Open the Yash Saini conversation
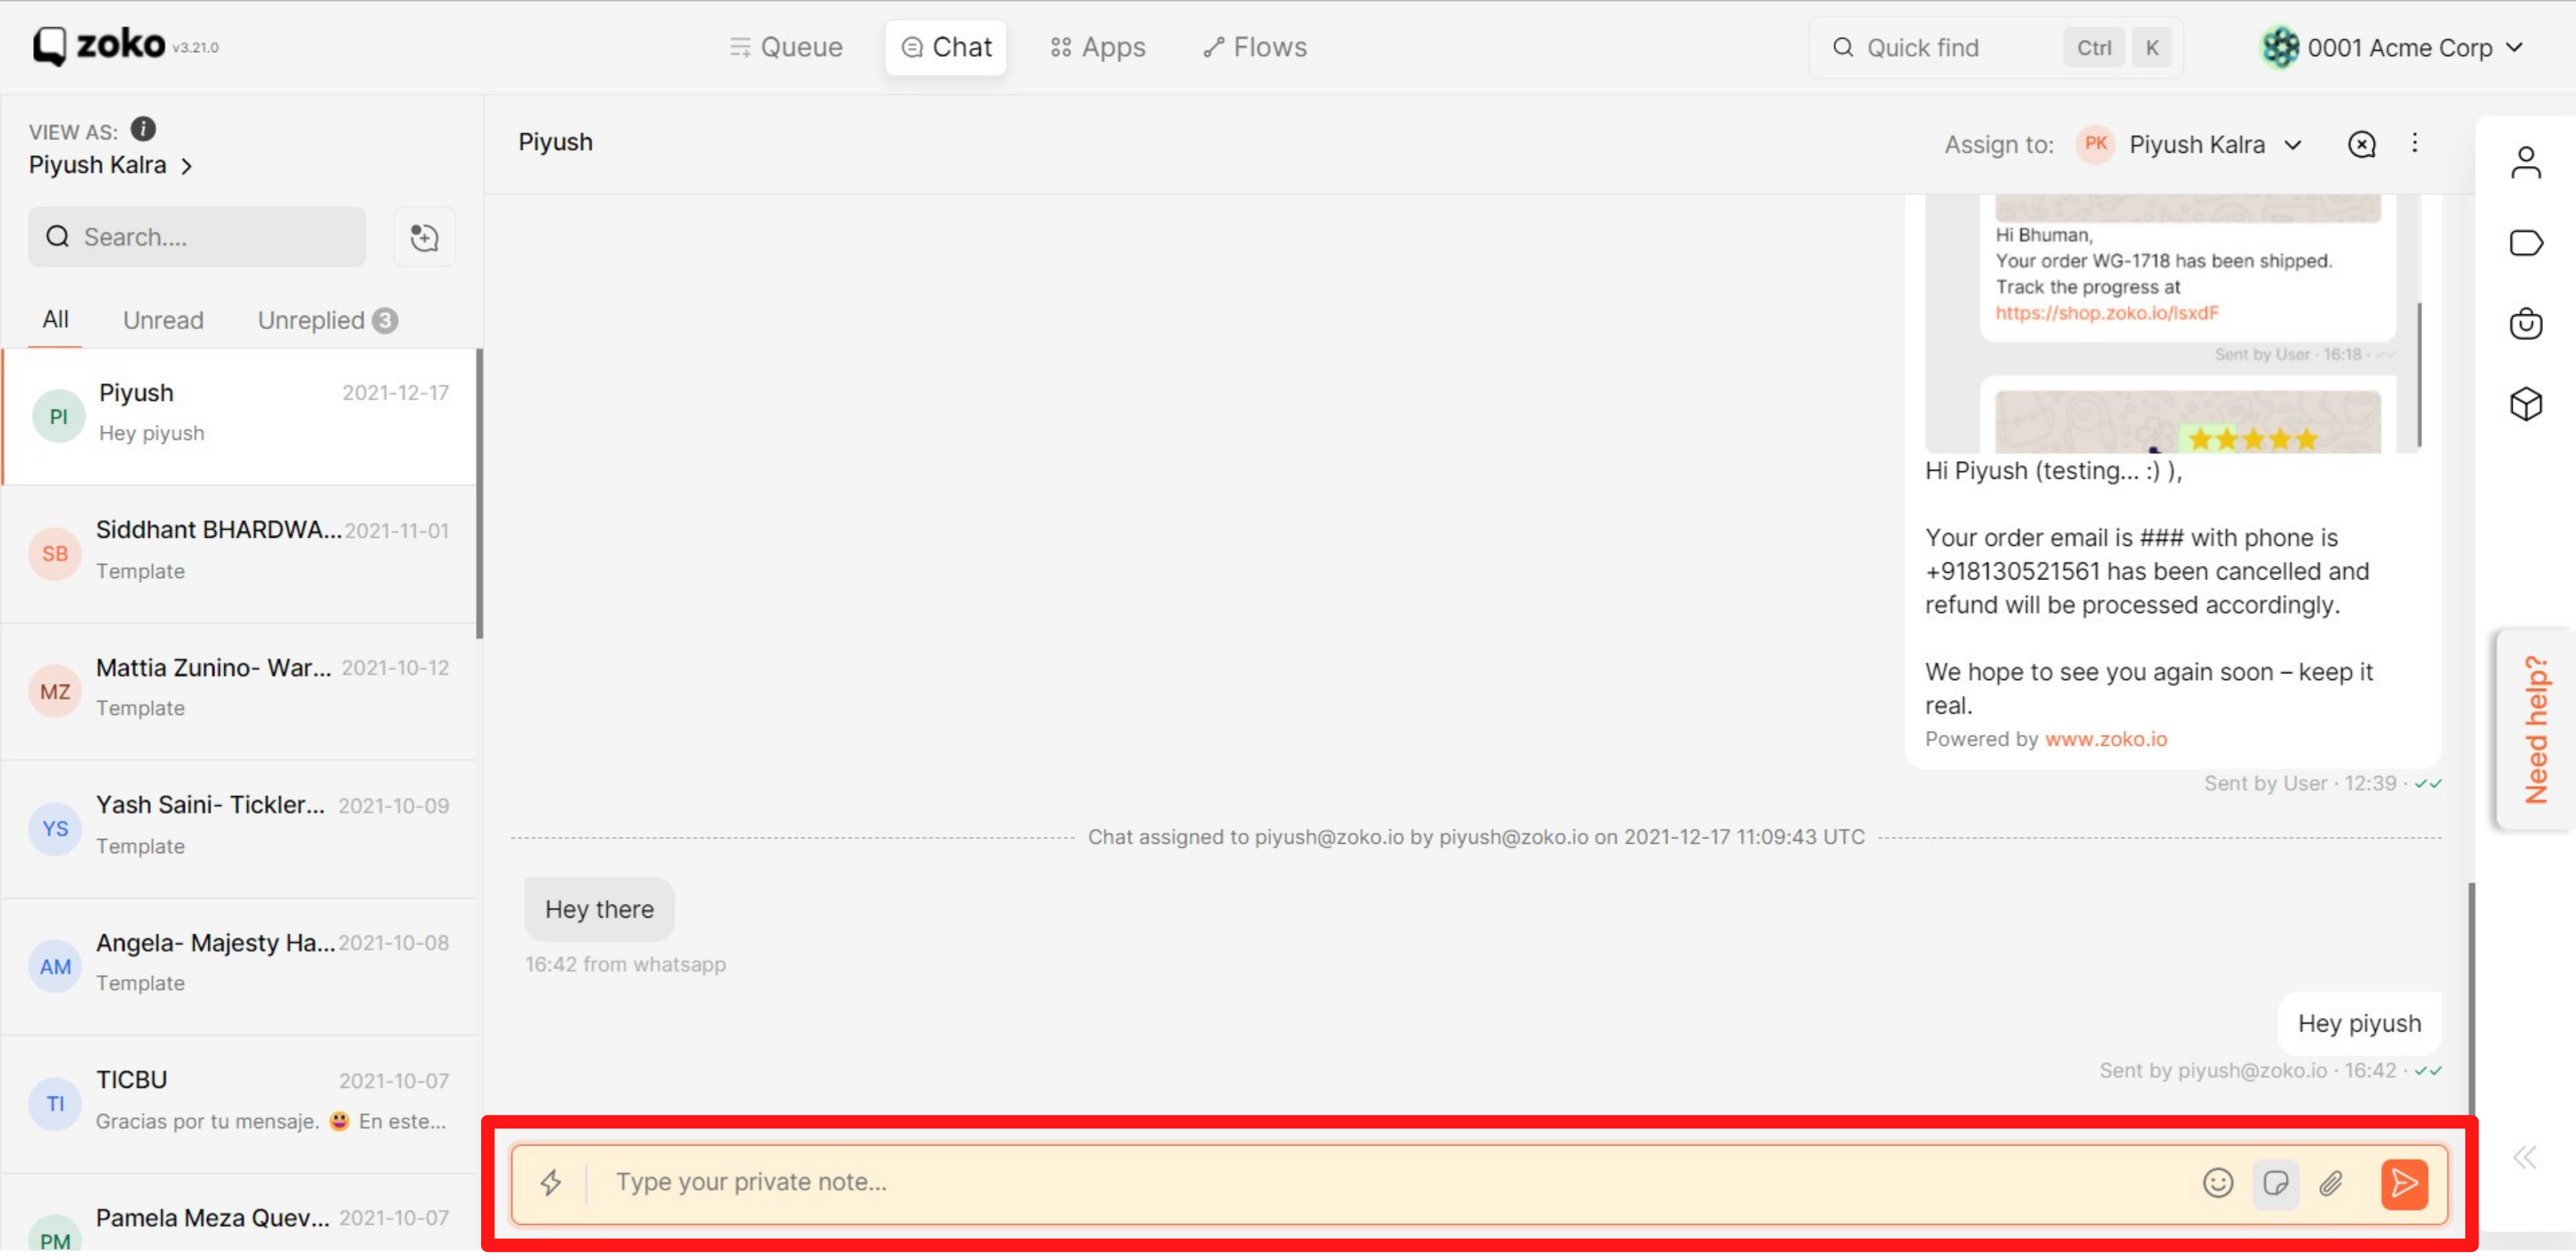The image size is (2576, 1260). 240,829
